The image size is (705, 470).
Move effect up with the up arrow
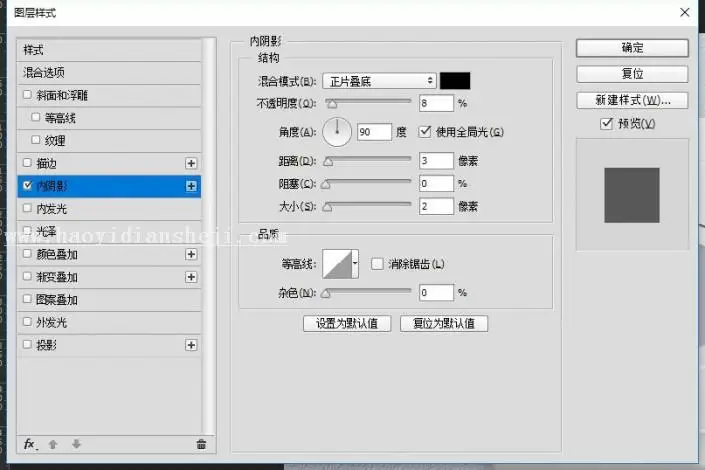click(53, 444)
